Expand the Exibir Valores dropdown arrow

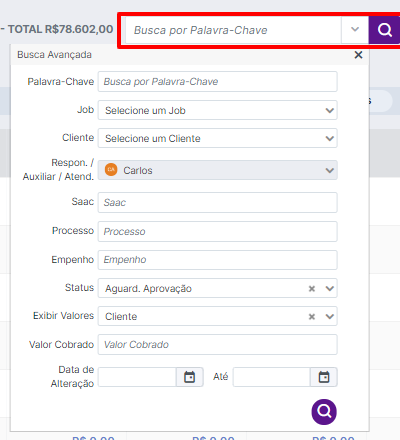[330, 316]
